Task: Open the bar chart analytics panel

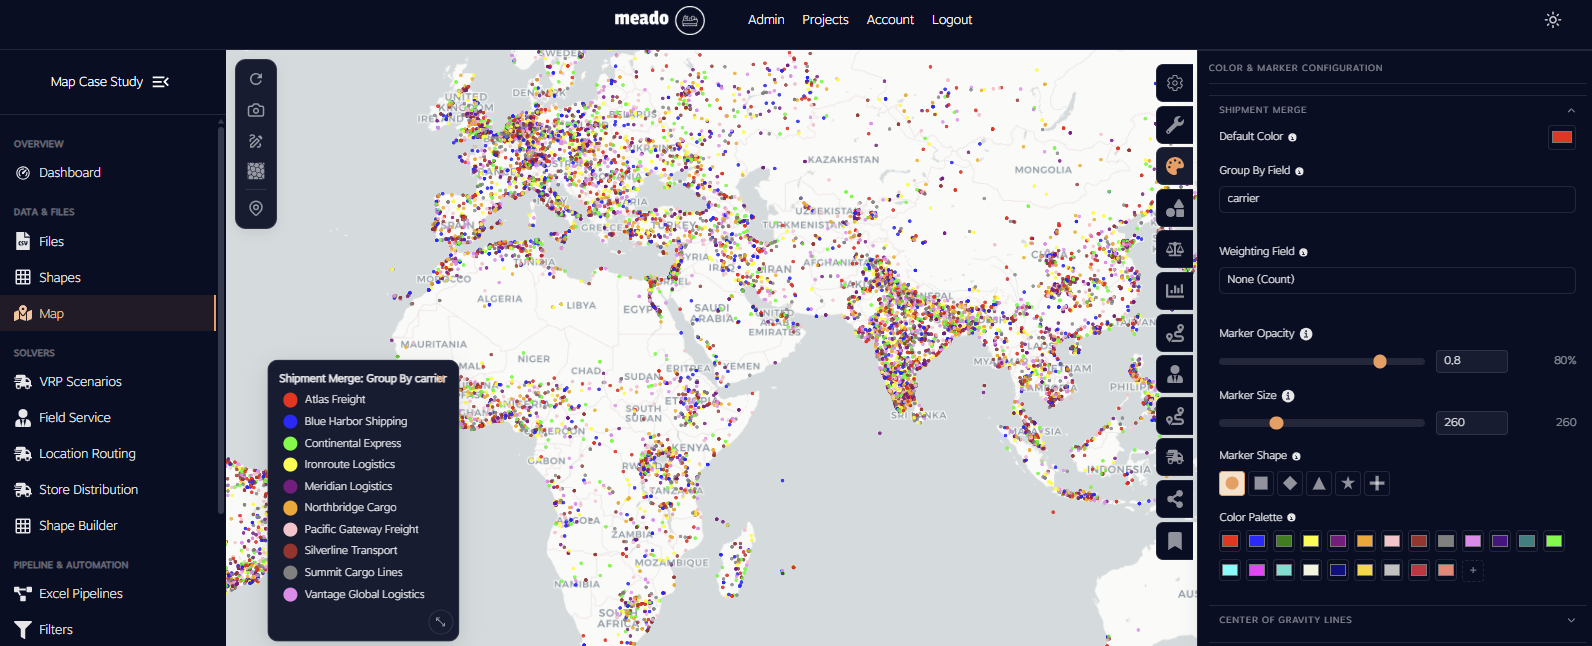Action: [x=1175, y=291]
